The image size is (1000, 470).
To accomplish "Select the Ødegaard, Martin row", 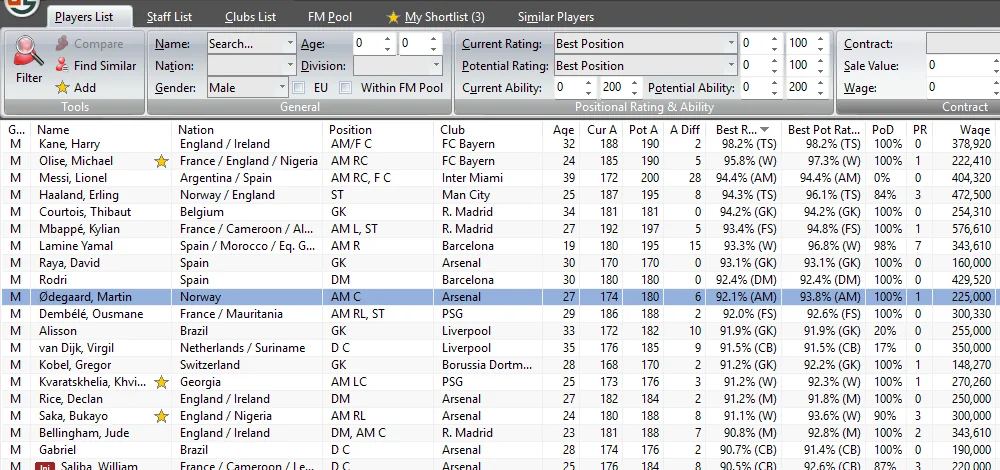I will pyautogui.click(x=500, y=297).
